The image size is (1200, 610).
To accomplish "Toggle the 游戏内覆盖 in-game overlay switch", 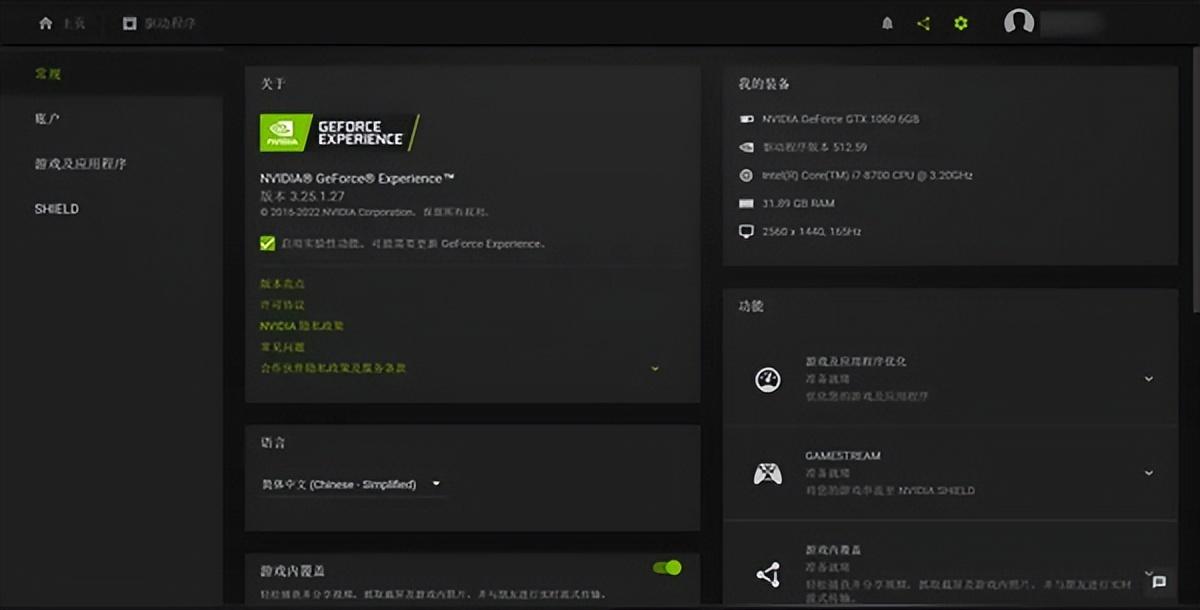I will click(667, 568).
